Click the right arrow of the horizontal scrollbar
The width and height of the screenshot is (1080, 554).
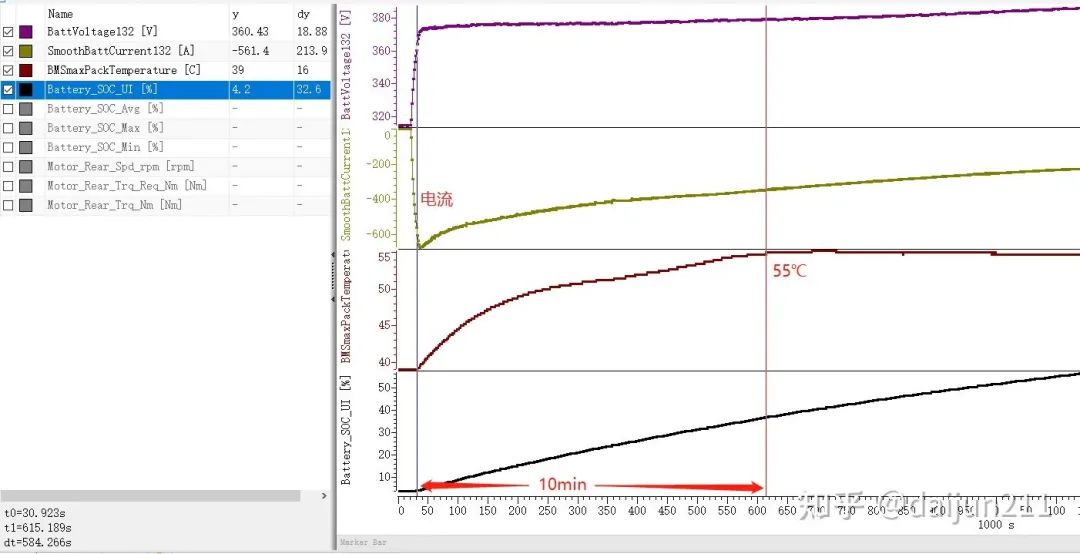coord(324,496)
